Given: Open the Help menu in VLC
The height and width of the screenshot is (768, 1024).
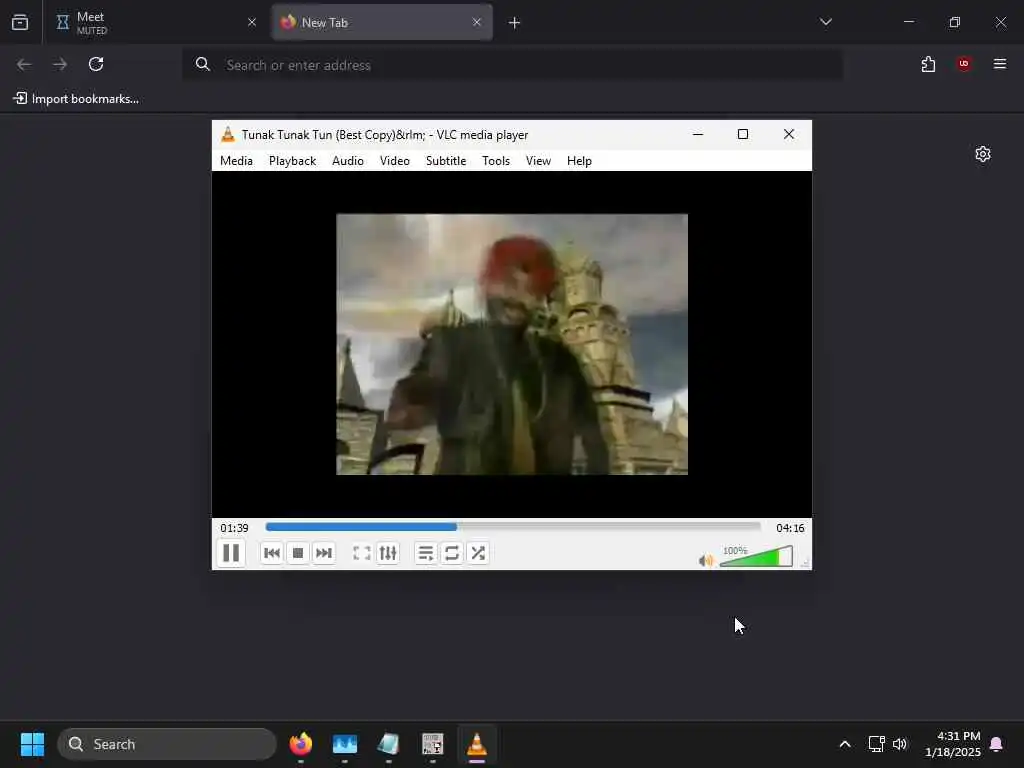Looking at the screenshot, I should tap(579, 161).
